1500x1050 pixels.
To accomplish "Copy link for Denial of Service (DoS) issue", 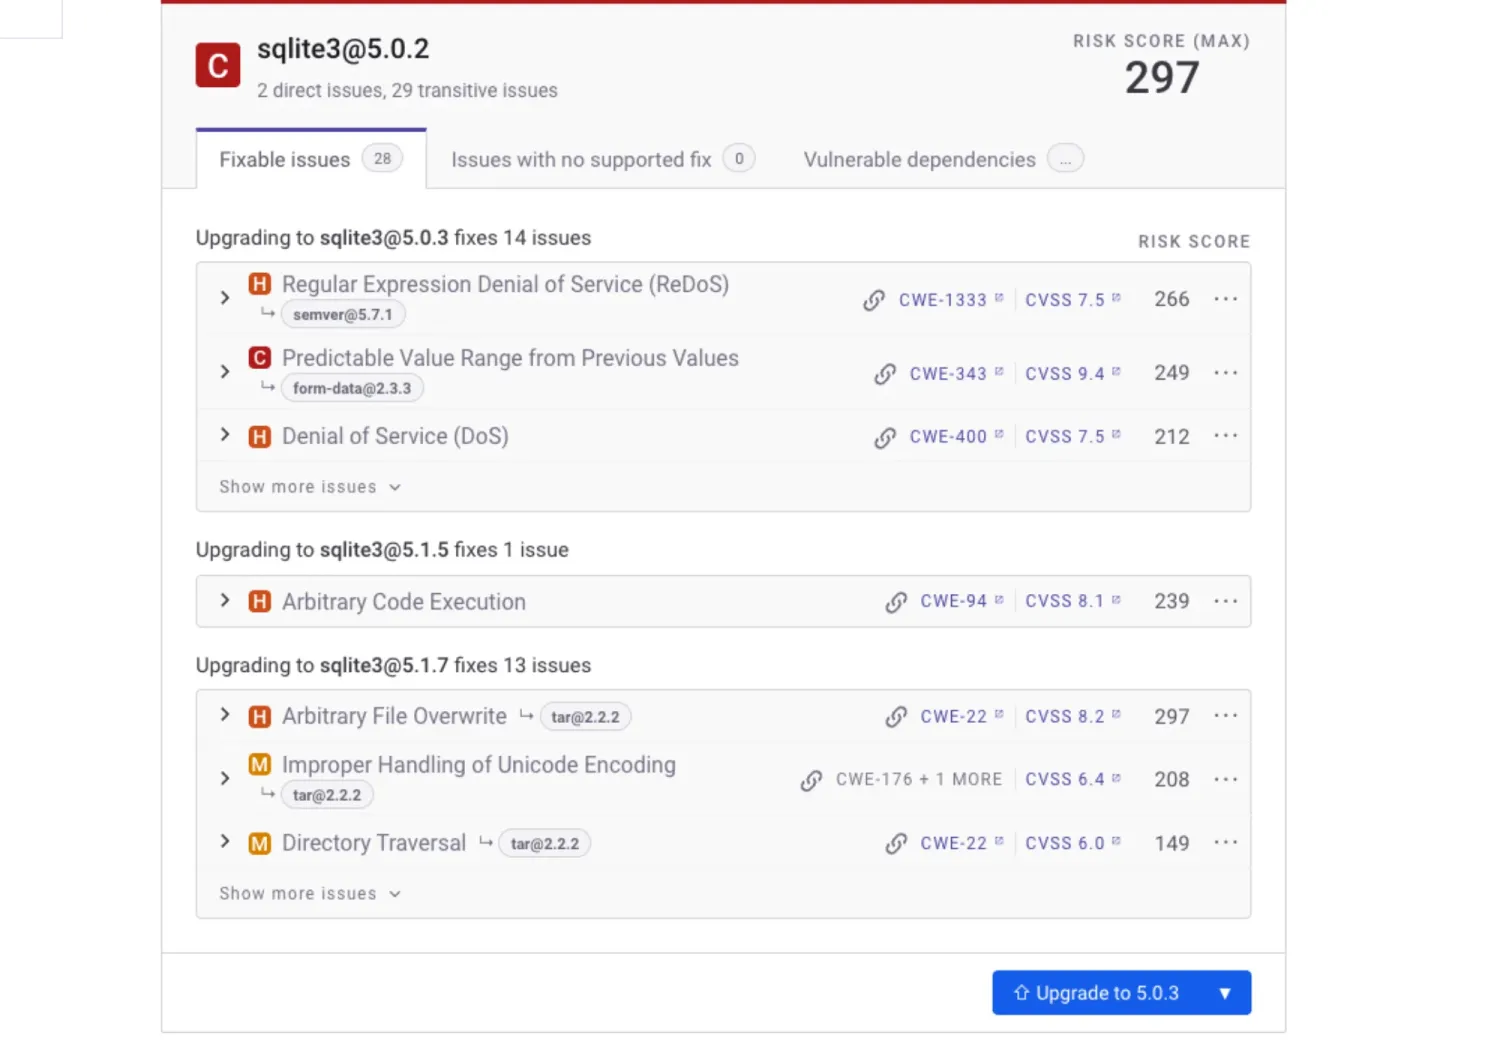I will point(885,437).
